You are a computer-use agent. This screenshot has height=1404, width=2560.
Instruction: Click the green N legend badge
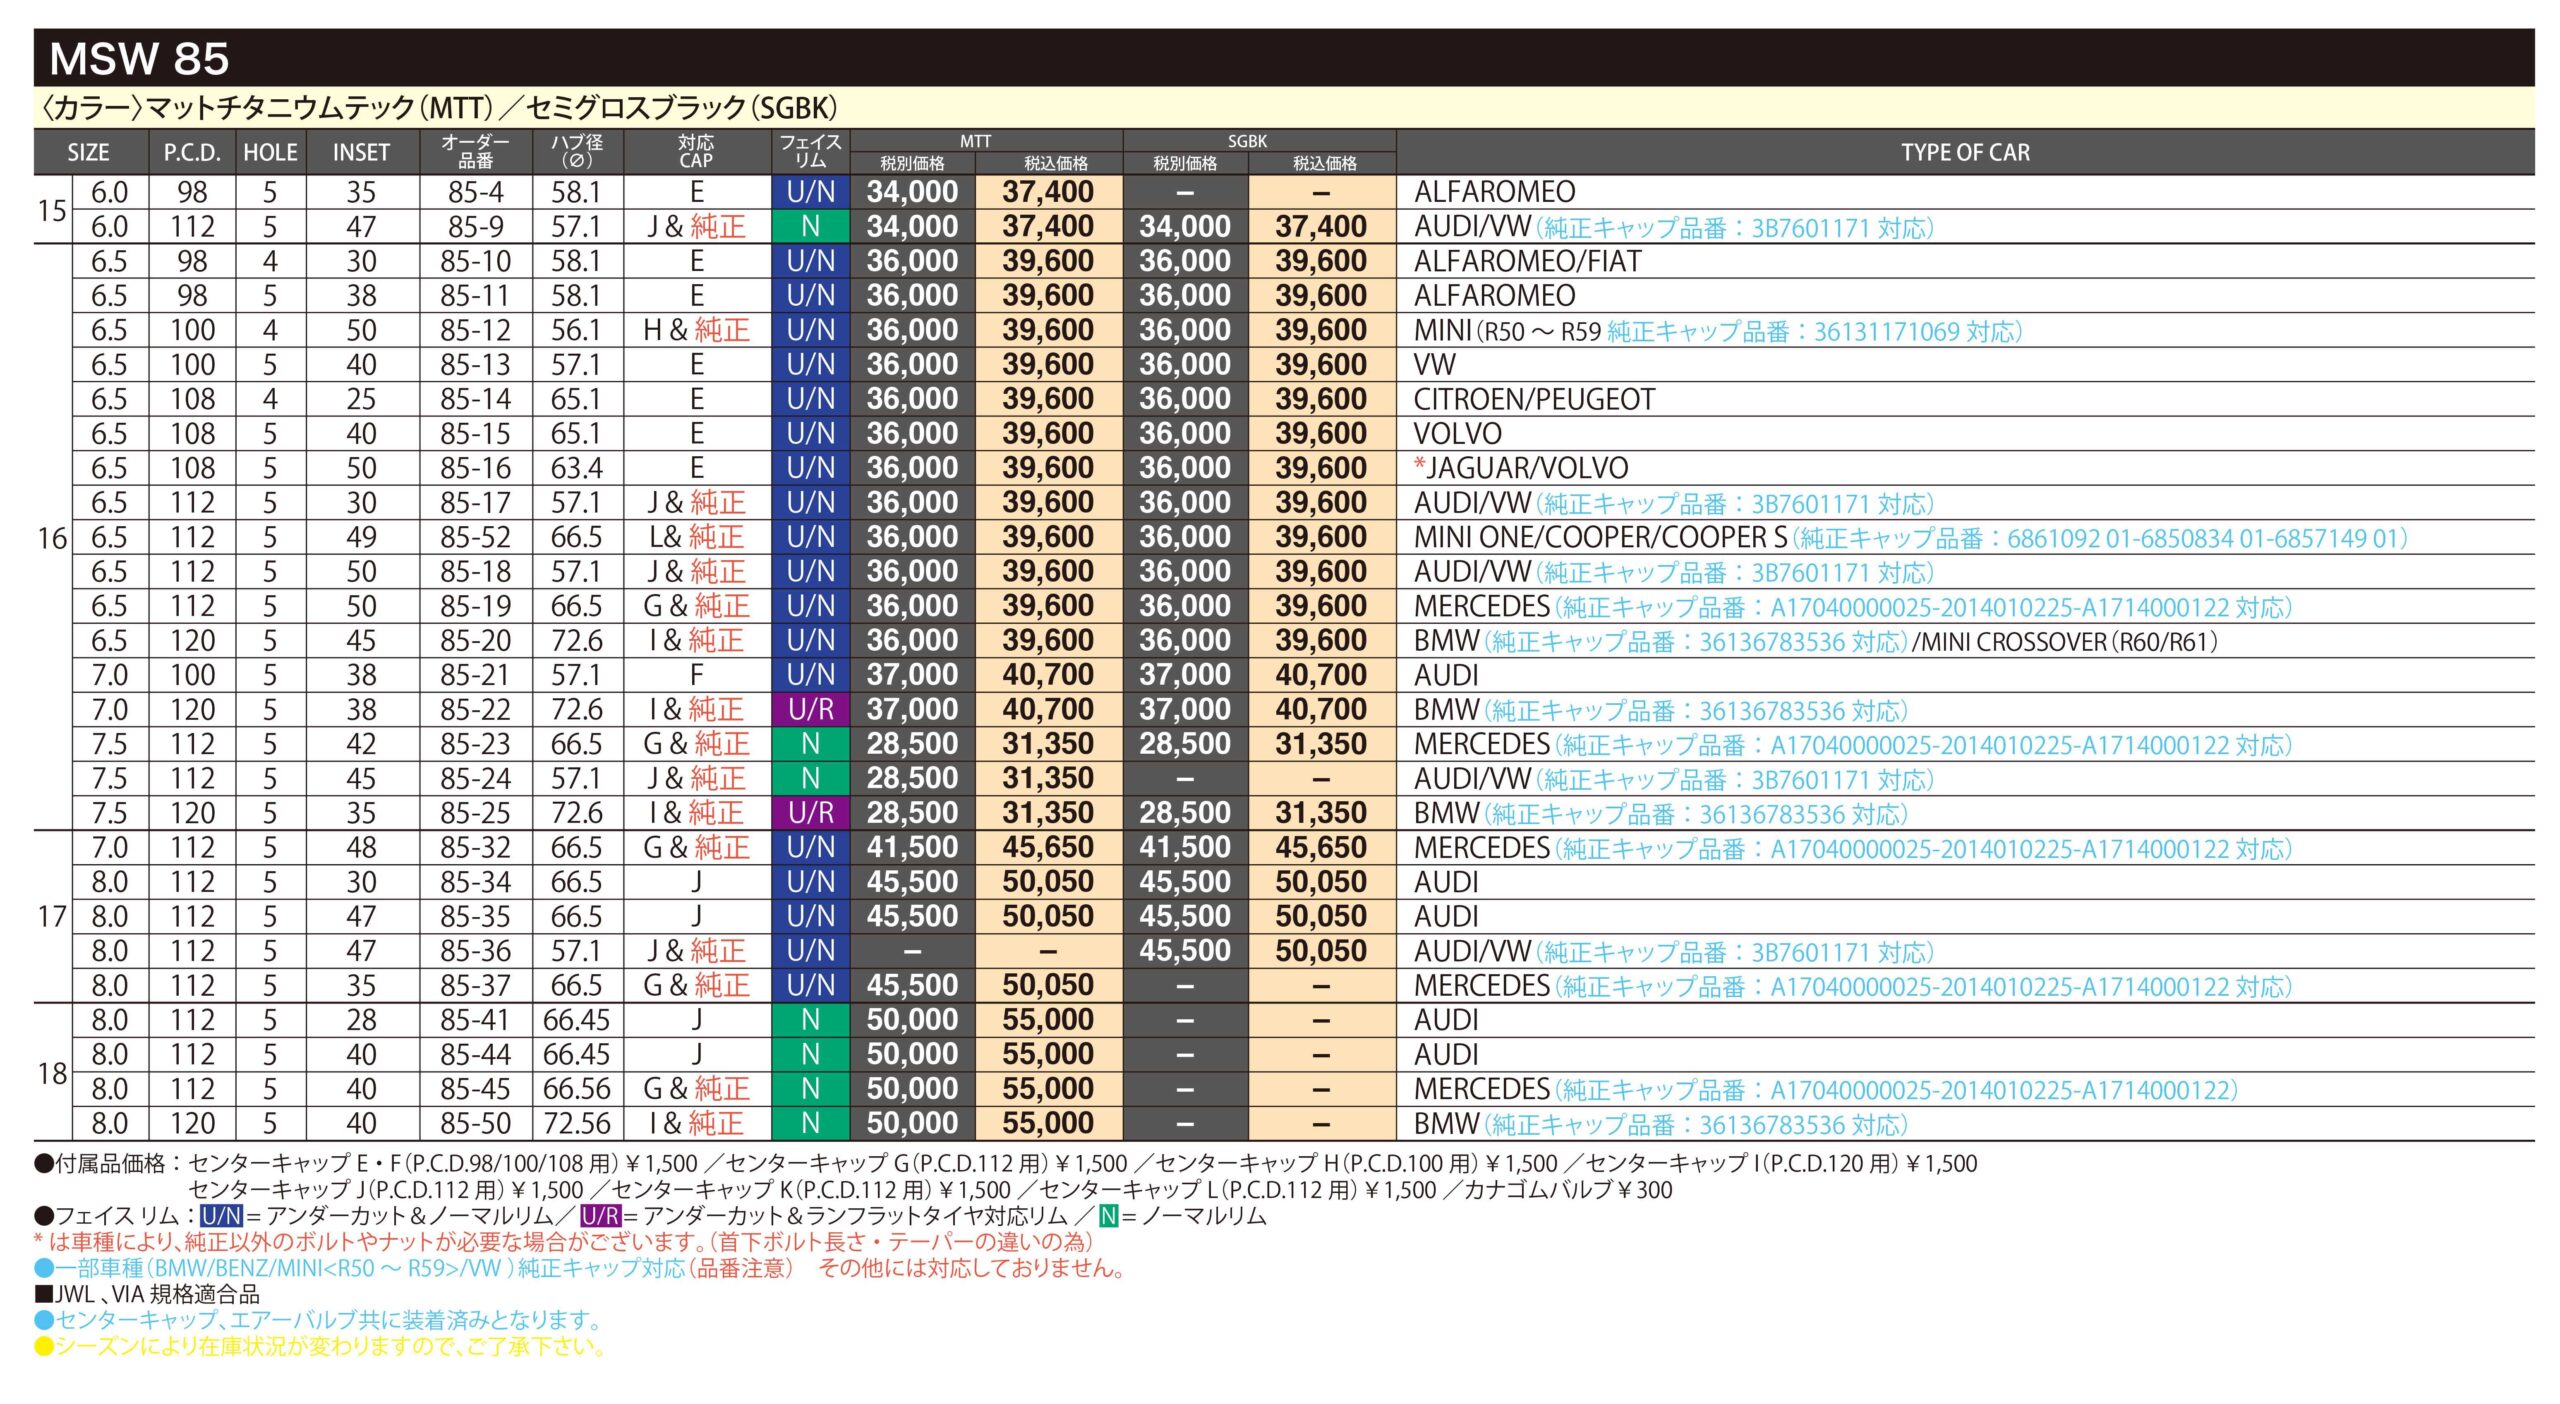tap(1108, 1216)
